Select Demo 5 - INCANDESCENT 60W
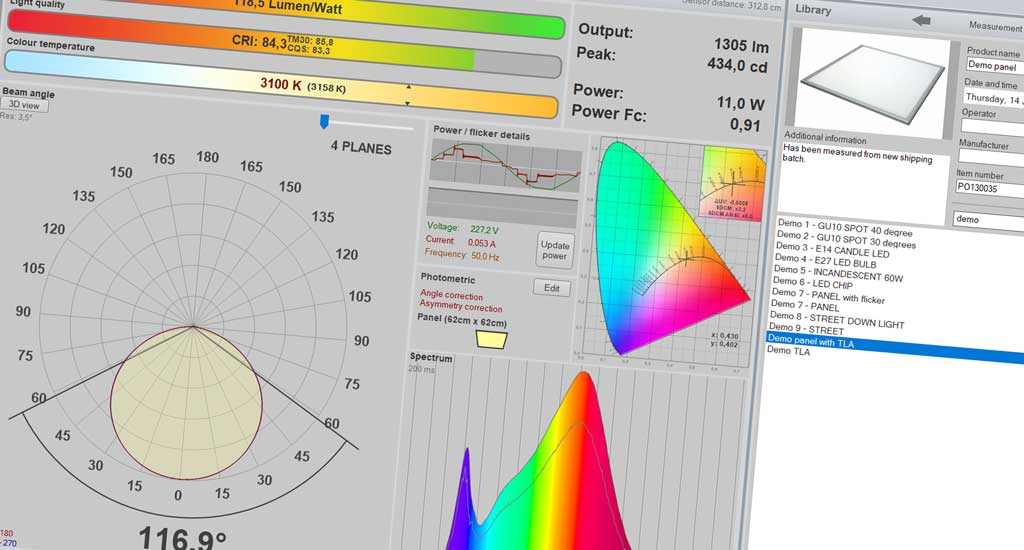The height and width of the screenshot is (550, 1024). click(x=838, y=273)
